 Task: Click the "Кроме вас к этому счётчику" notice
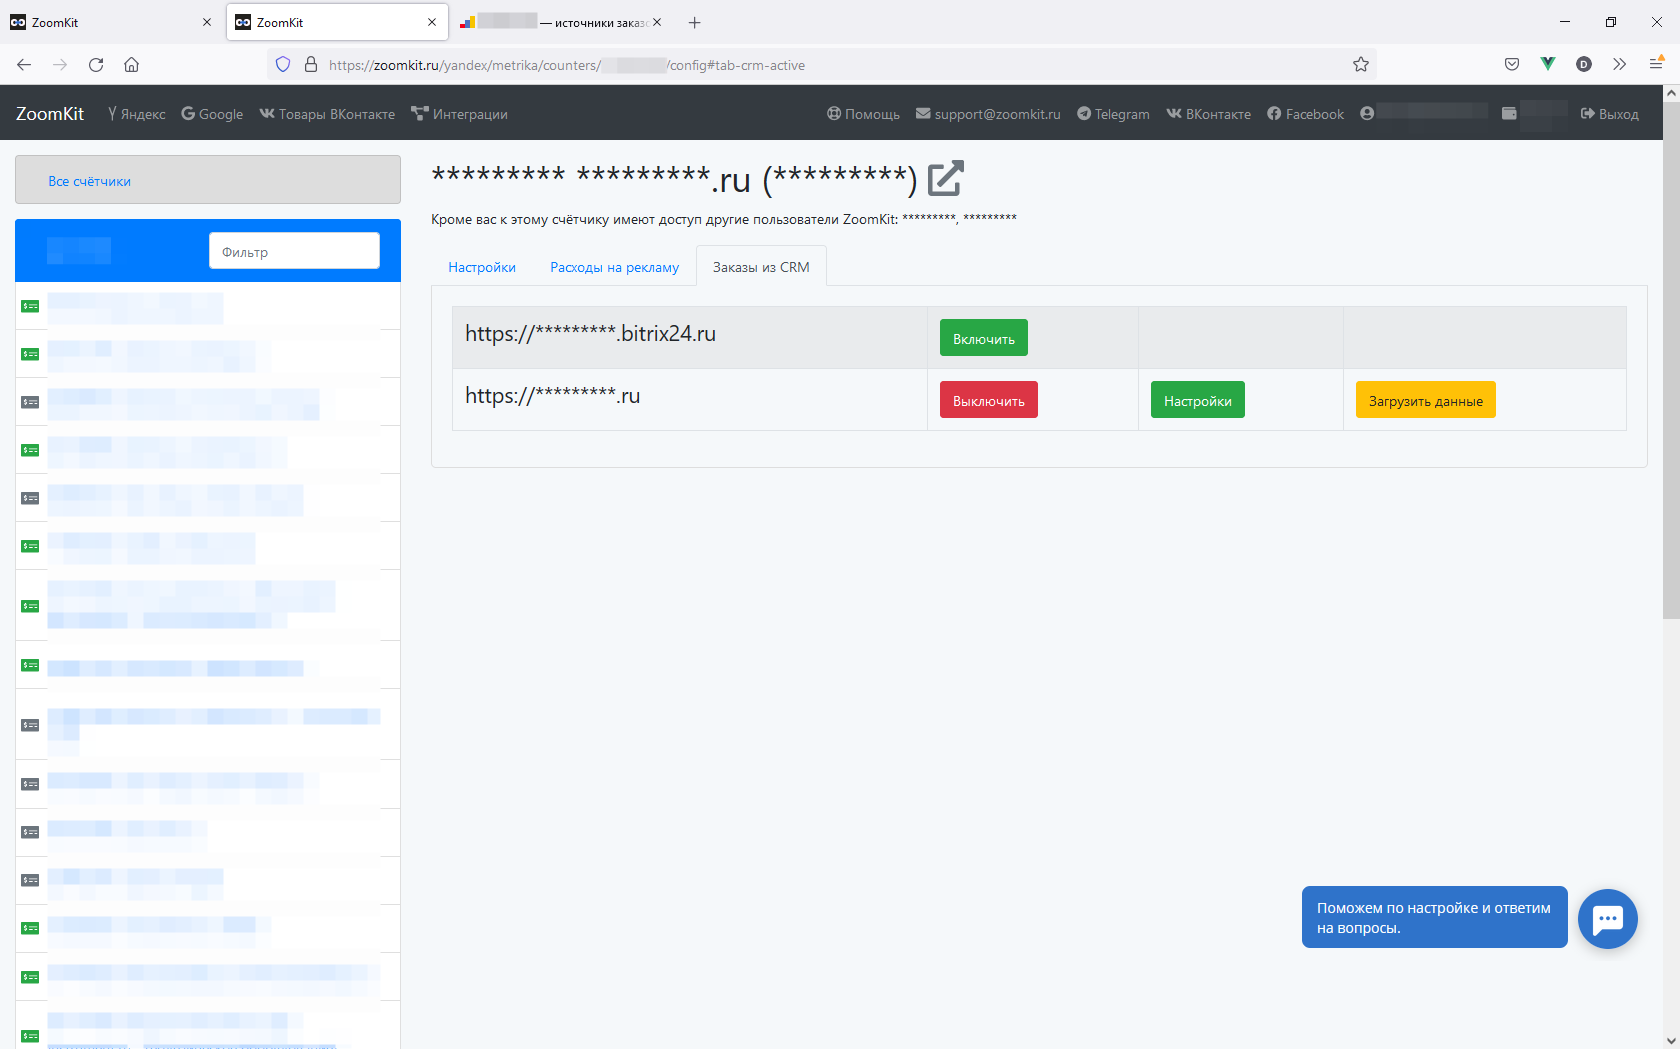pos(724,219)
